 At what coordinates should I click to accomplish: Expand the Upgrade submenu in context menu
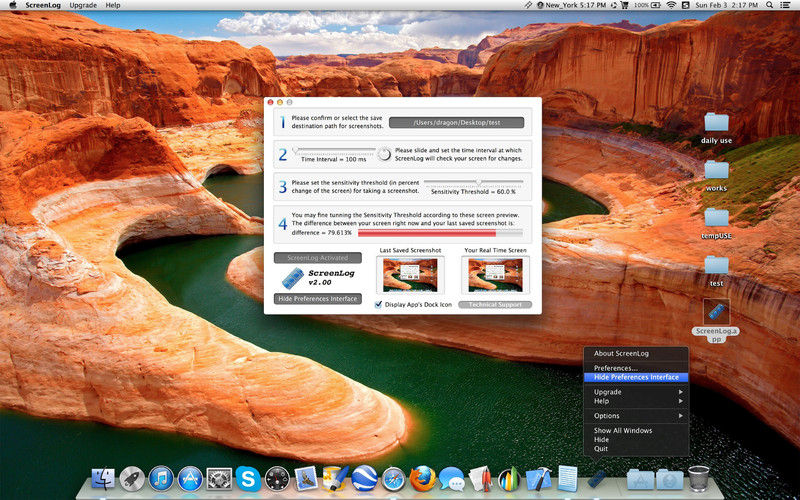[635, 391]
